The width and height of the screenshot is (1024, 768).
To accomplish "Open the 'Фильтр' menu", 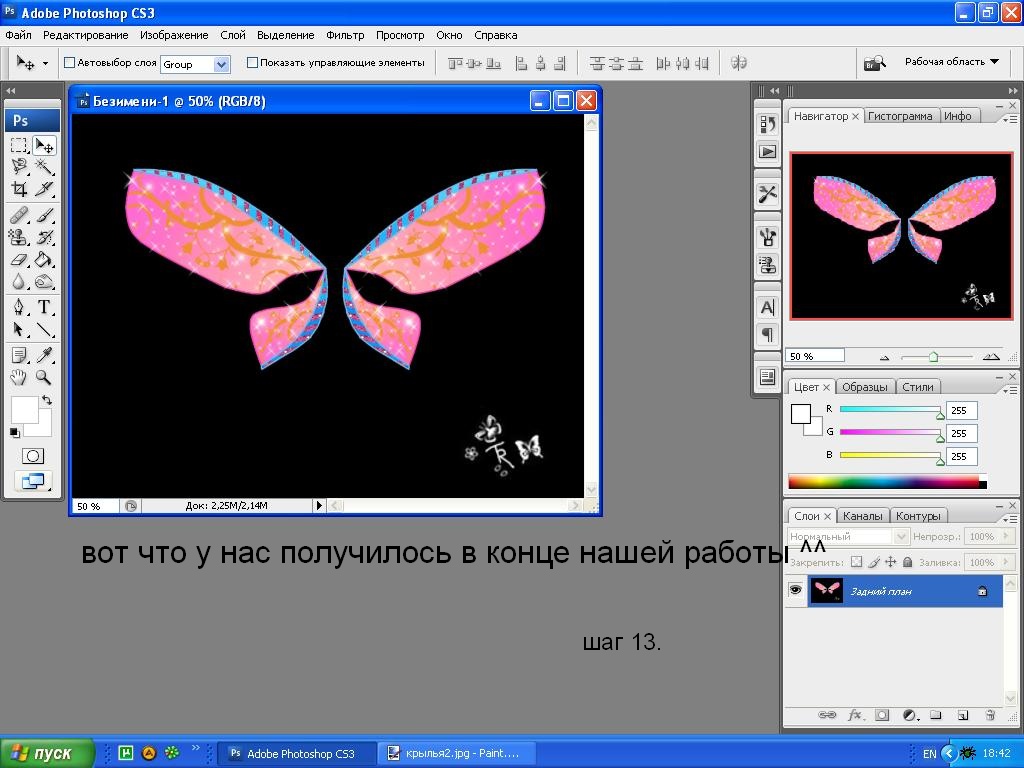I will pyautogui.click(x=345, y=35).
